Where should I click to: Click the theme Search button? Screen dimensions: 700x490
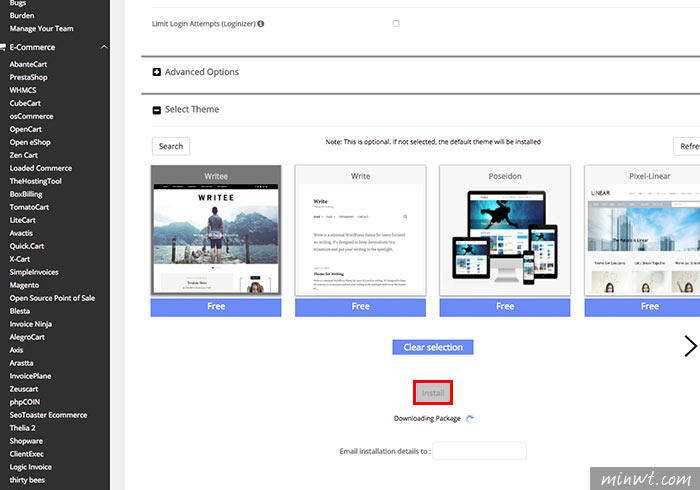[171, 146]
